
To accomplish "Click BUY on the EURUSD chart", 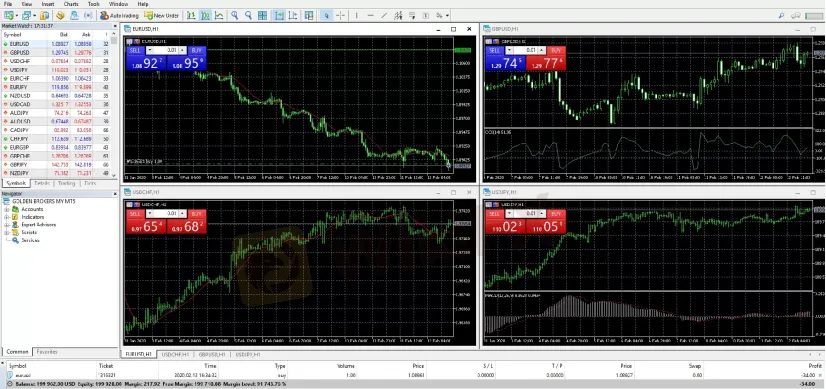I will coord(196,50).
